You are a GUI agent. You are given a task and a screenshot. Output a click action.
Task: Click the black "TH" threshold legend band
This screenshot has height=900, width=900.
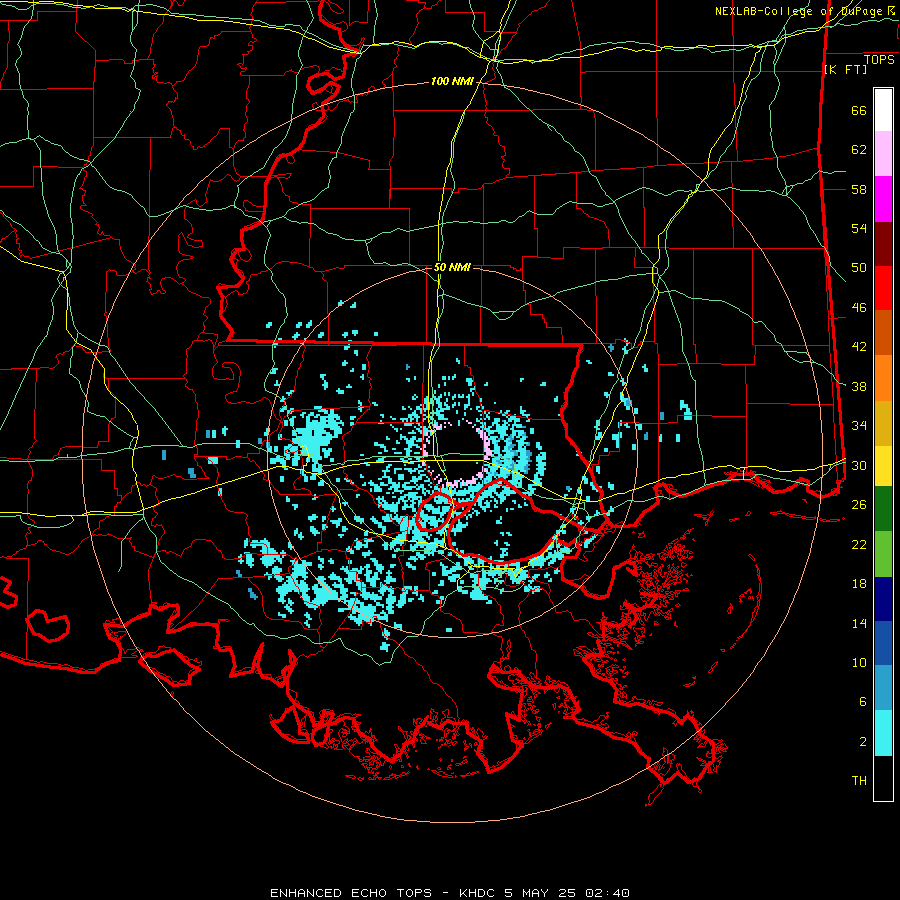click(x=883, y=778)
